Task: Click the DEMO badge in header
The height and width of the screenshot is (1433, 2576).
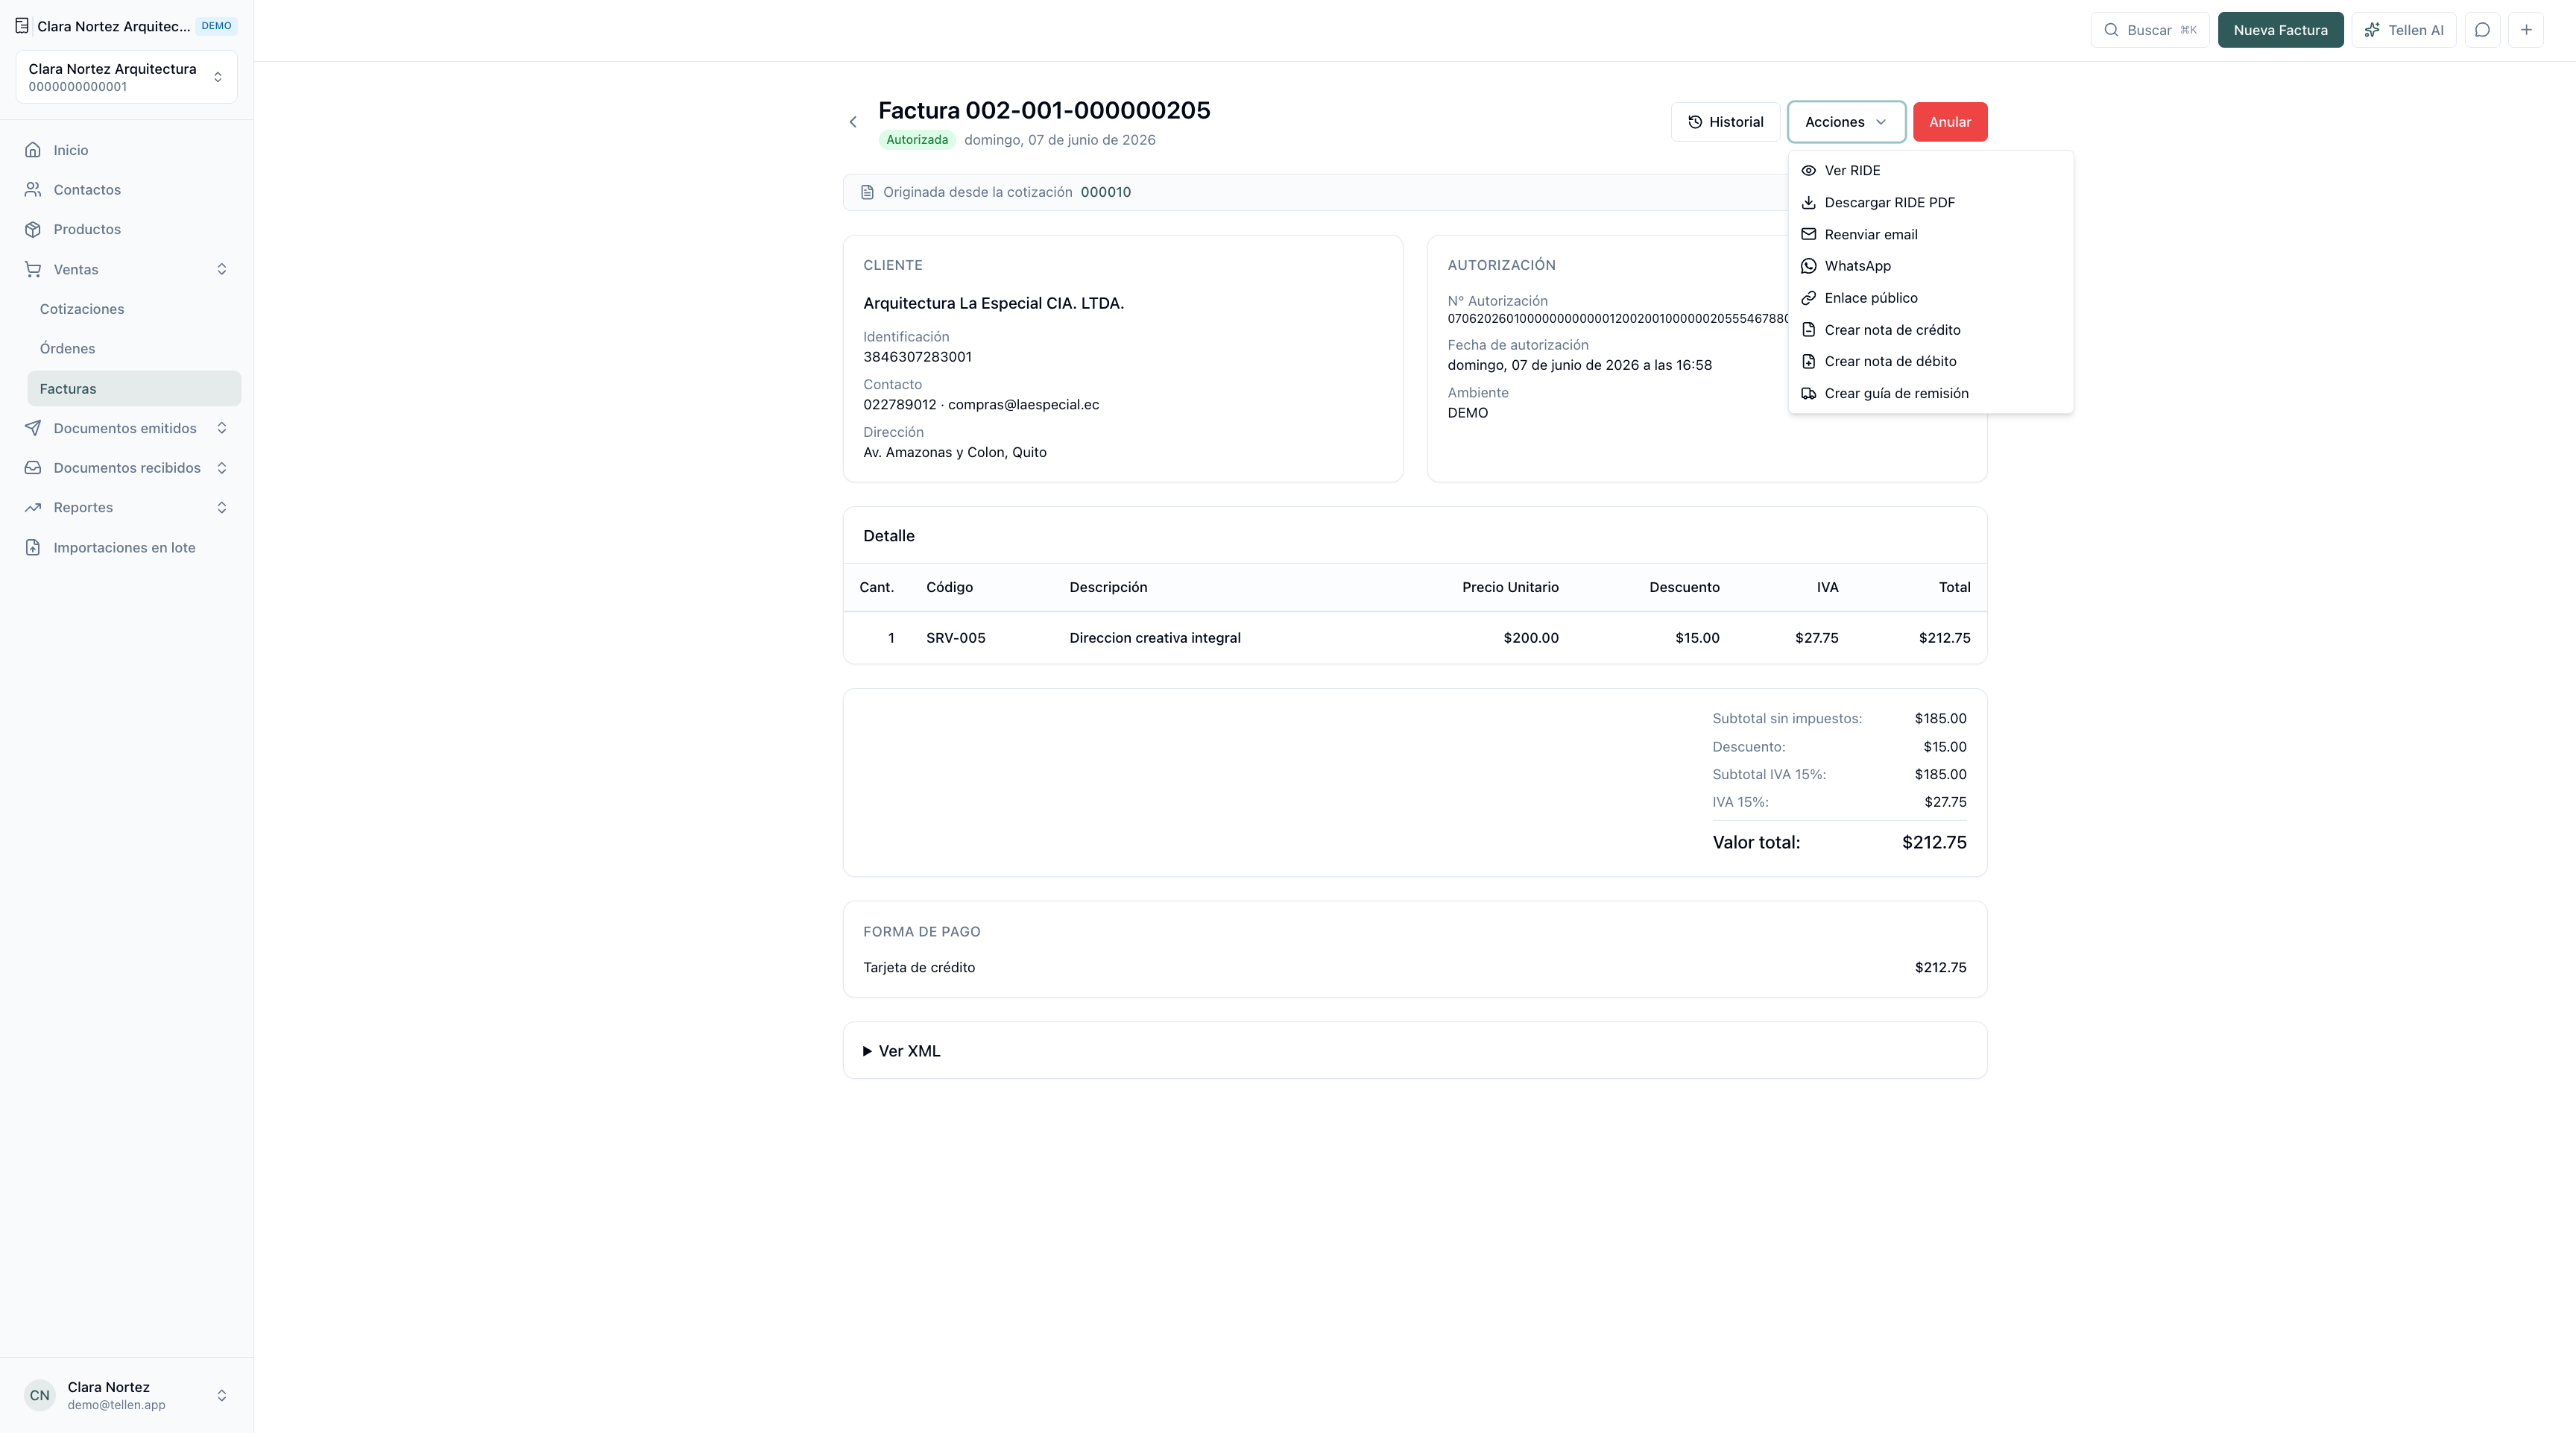Action: coord(216,26)
